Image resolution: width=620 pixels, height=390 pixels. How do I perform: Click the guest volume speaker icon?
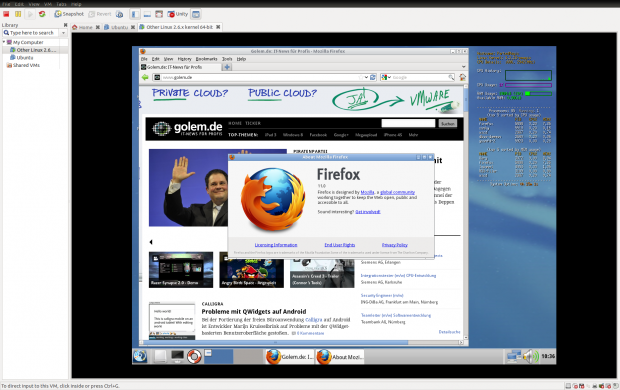click(x=531, y=356)
